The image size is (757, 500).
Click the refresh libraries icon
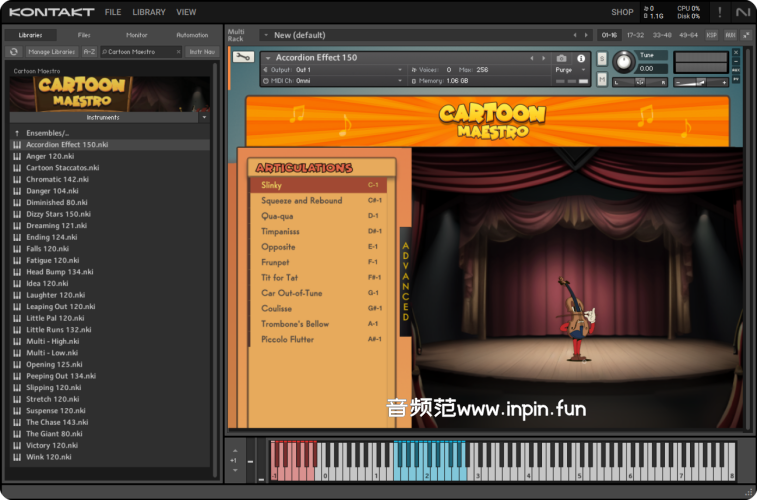coord(14,51)
